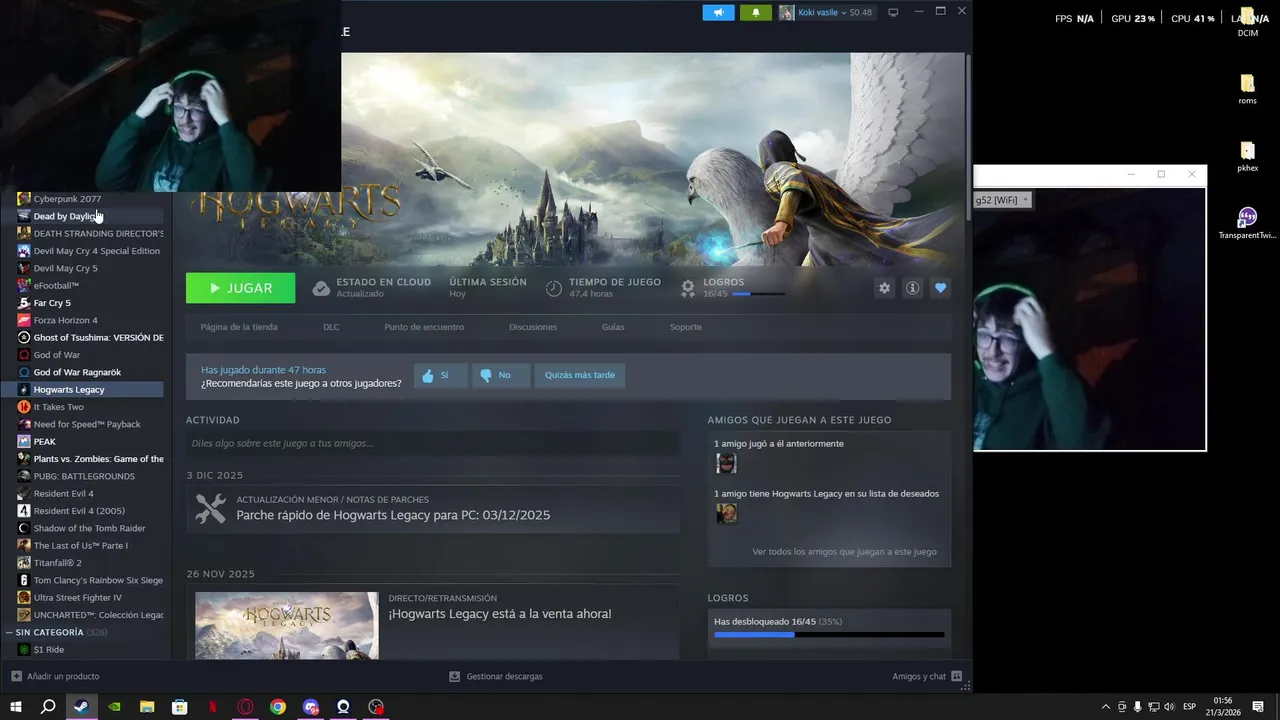The width and height of the screenshot is (1280, 720).
Task: Open Gestionar descargas
Action: click(496, 676)
